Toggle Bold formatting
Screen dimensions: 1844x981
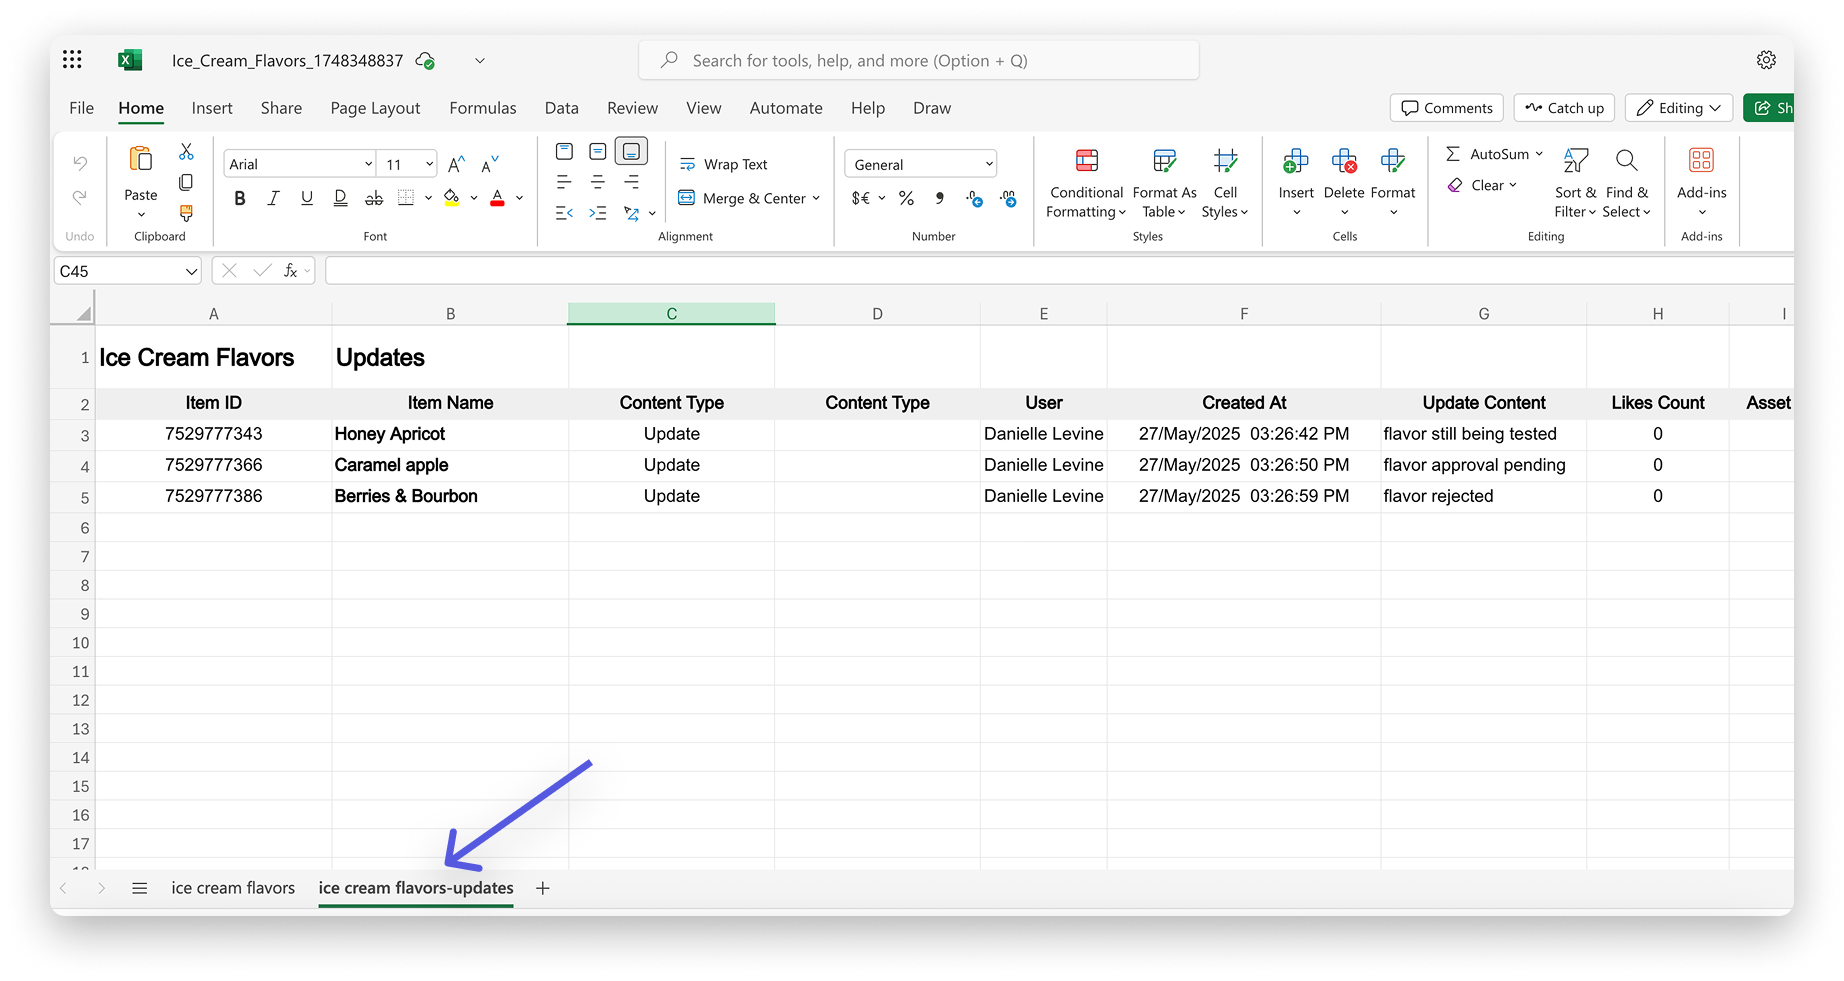[x=240, y=198]
